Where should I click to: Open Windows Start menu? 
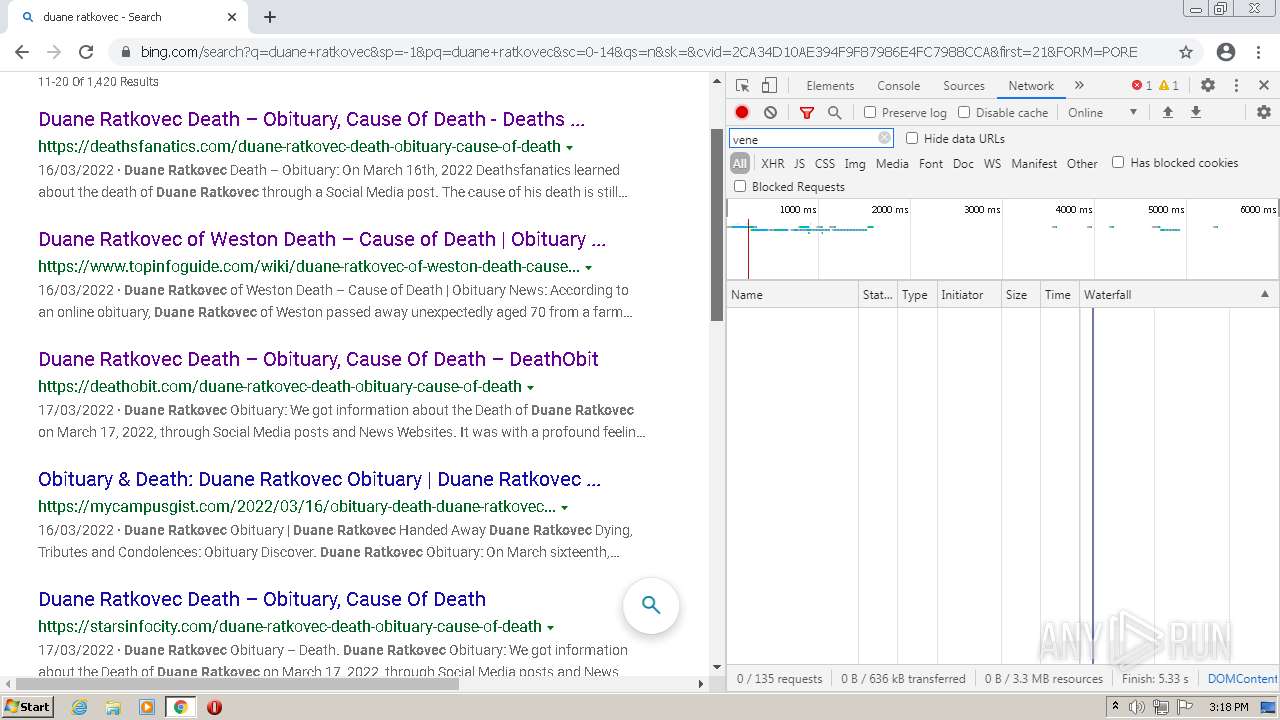pos(27,707)
